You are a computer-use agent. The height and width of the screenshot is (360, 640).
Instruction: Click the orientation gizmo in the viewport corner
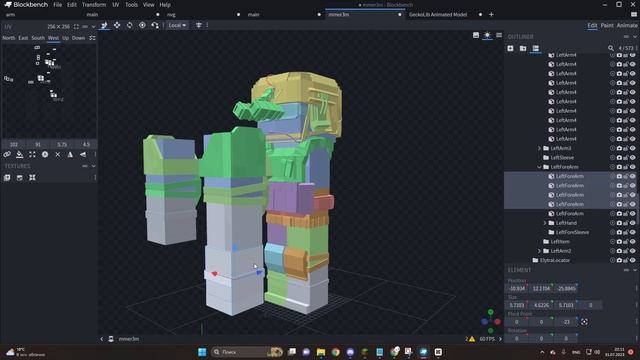coord(491,322)
